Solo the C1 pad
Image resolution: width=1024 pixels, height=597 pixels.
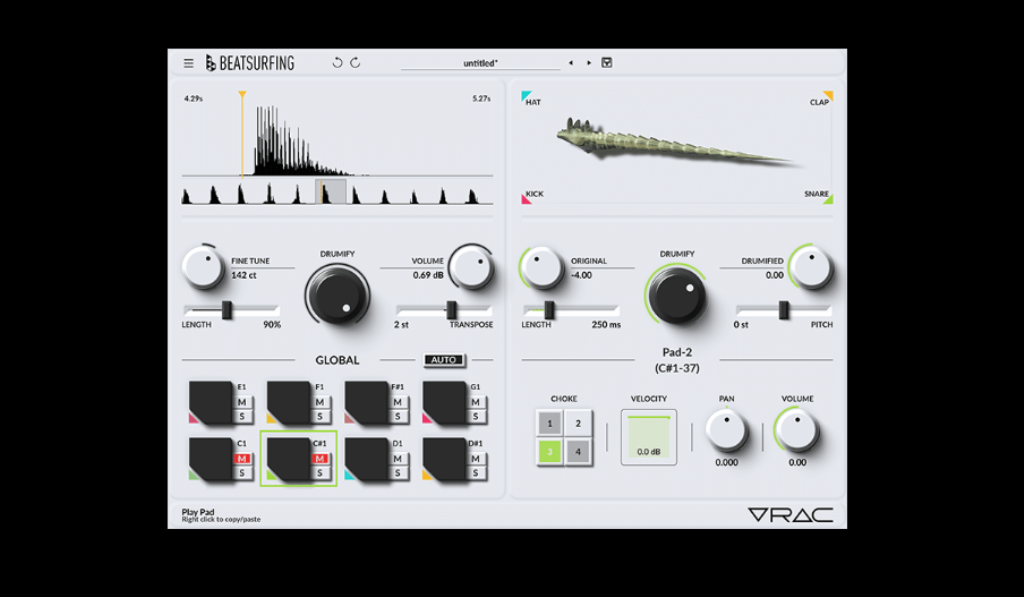(242, 473)
